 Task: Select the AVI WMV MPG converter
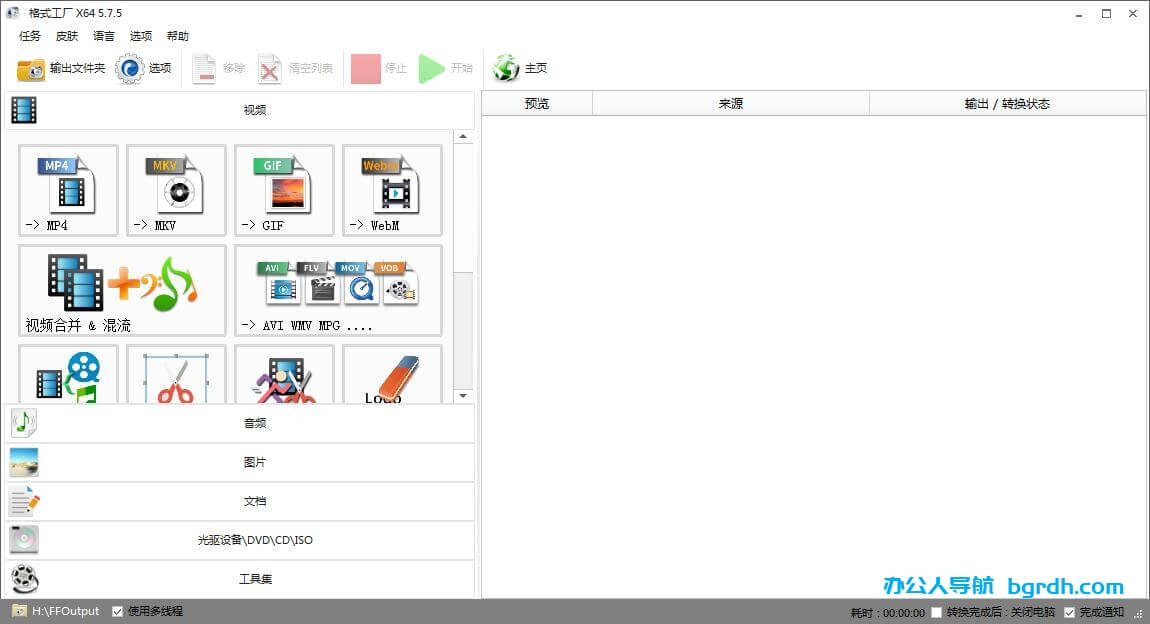tap(338, 289)
